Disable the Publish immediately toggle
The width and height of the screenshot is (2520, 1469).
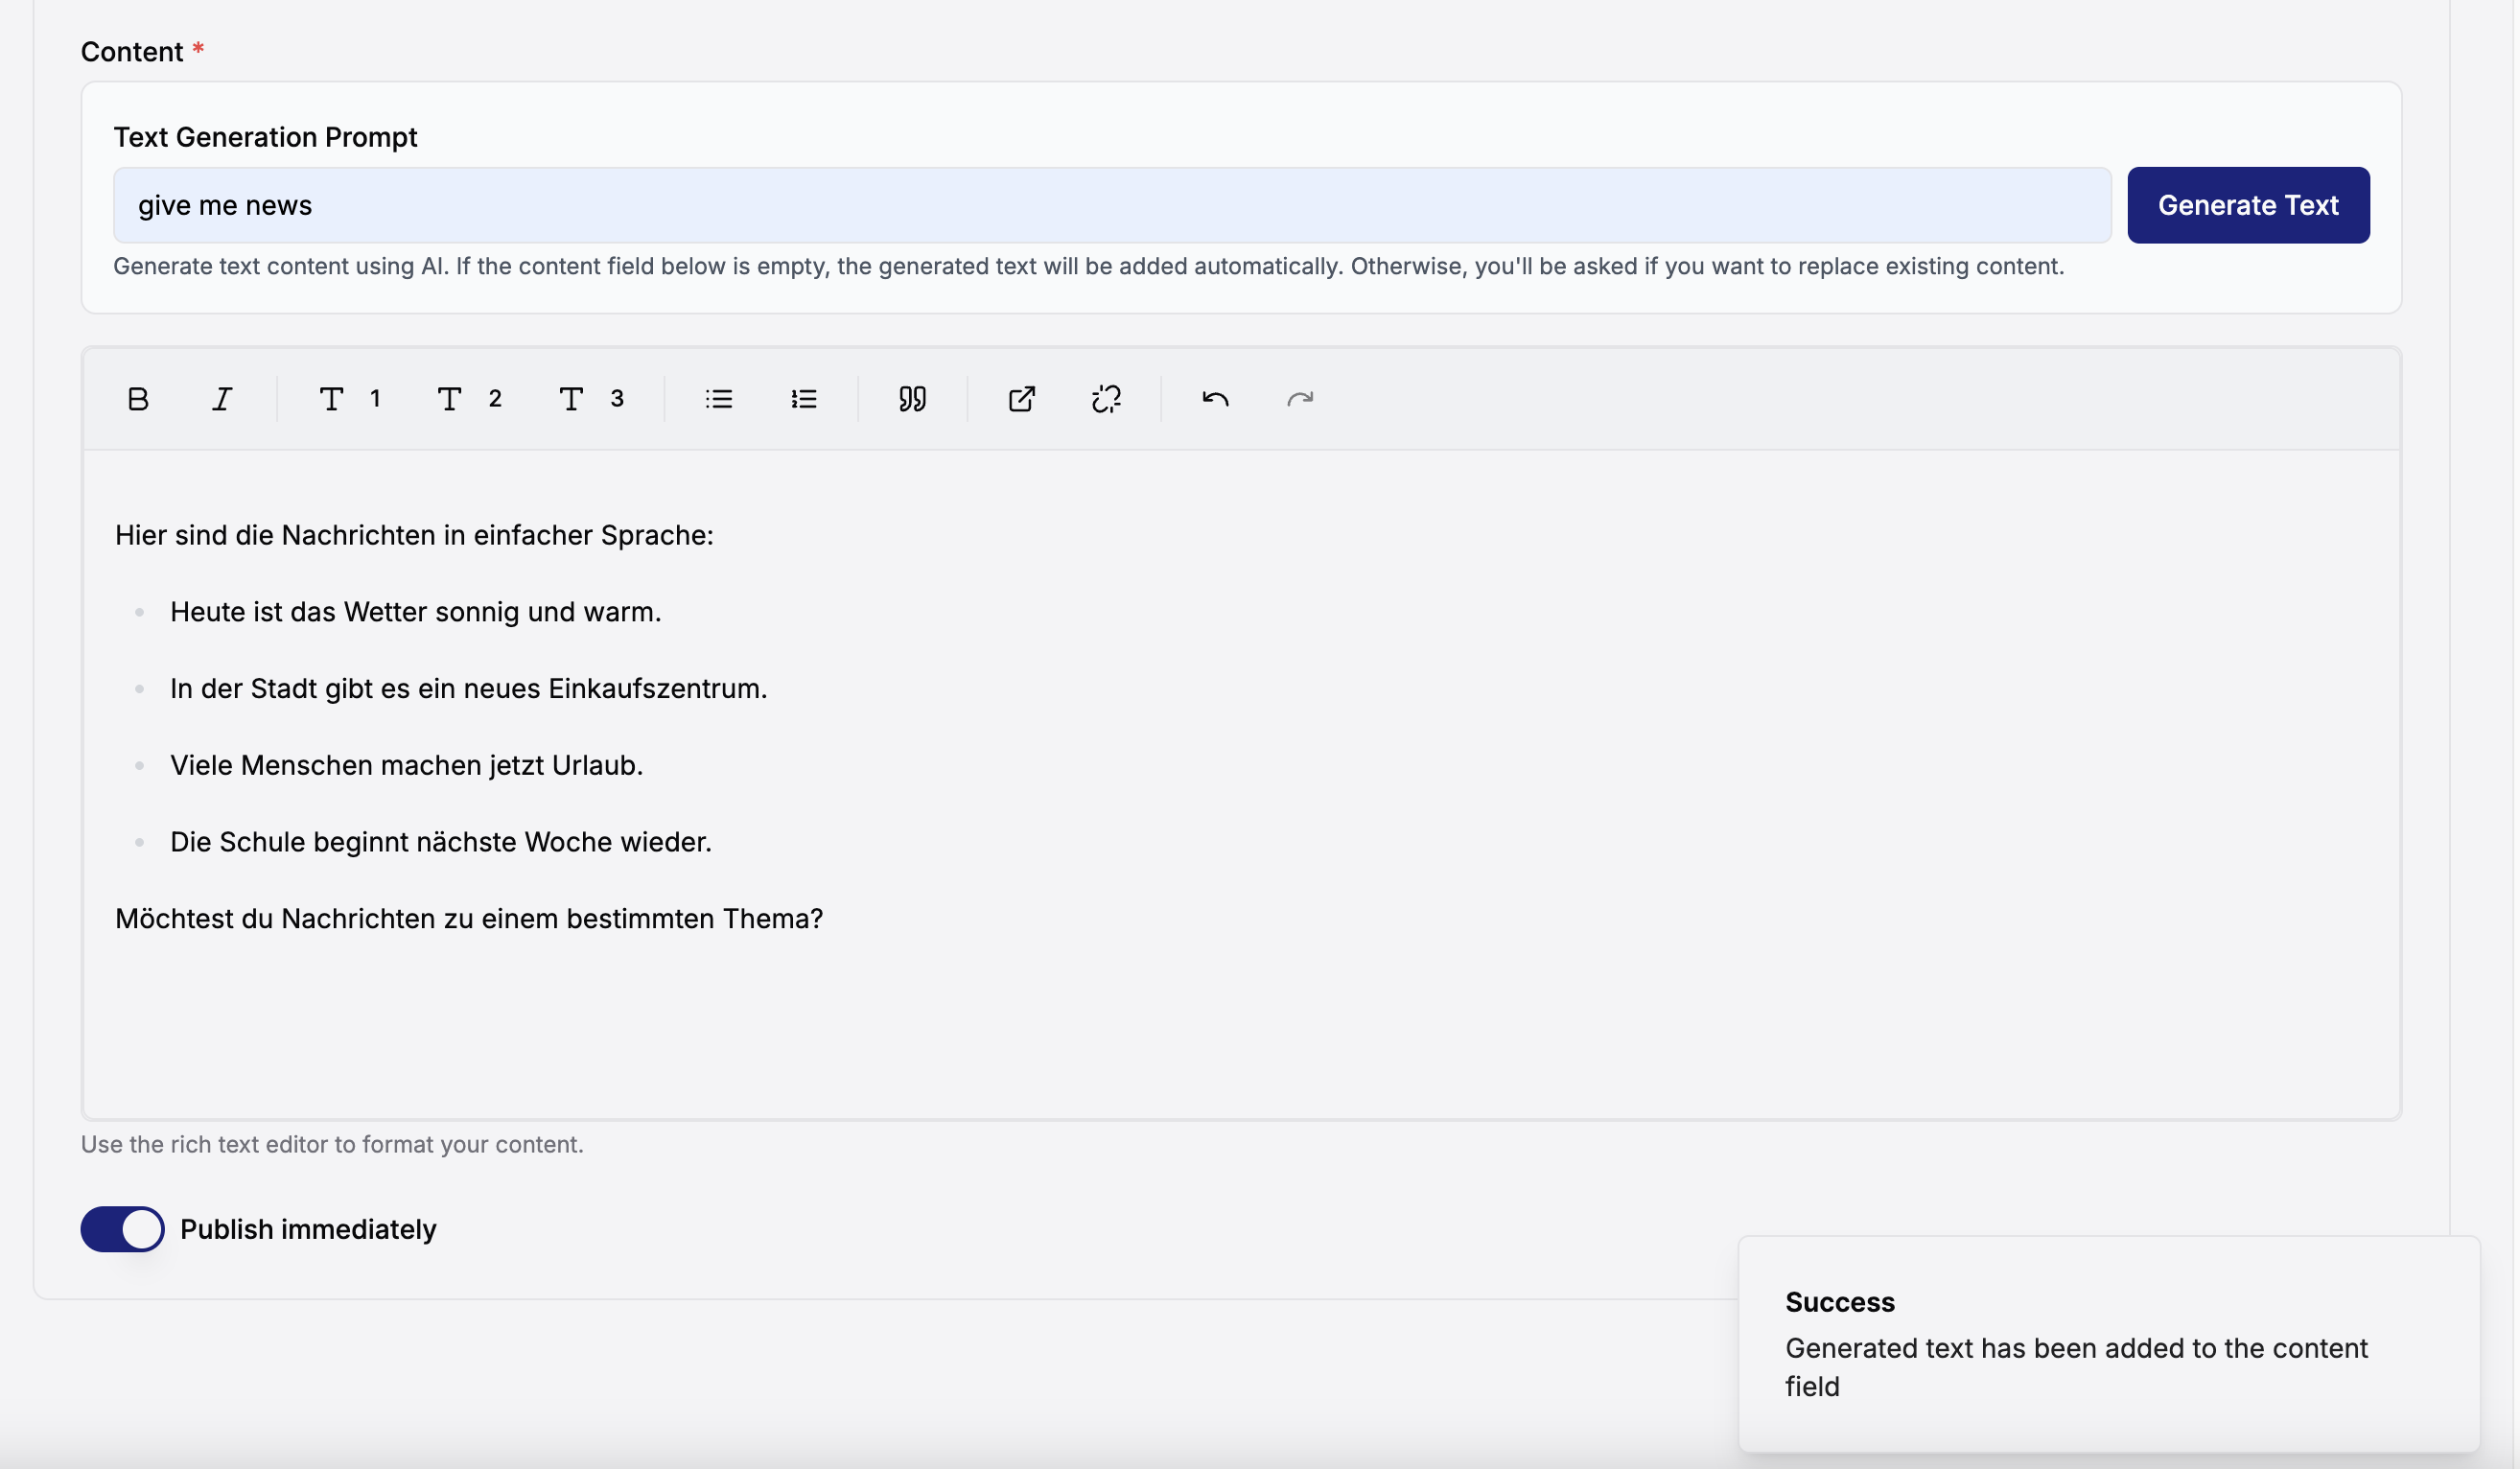tap(121, 1229)
